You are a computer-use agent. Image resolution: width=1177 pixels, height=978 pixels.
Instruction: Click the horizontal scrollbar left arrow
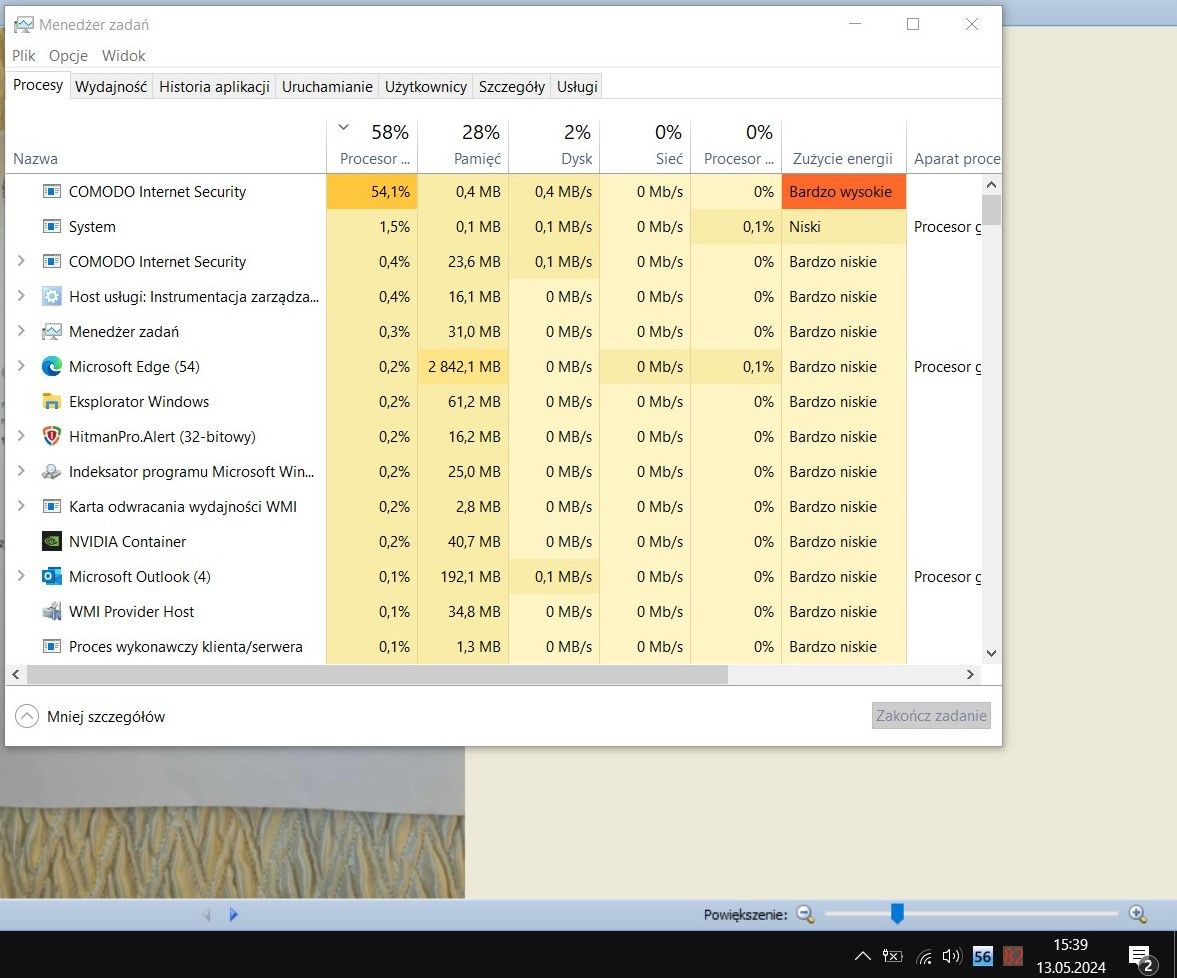[16, 674]
